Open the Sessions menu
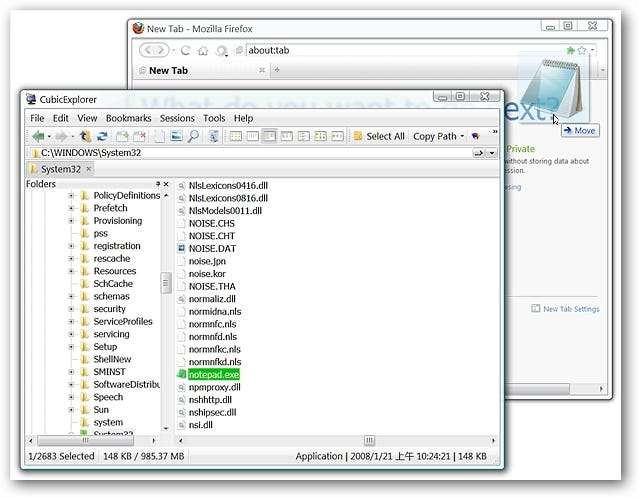Viewport: 639px width, 498px height. (177, 118)
